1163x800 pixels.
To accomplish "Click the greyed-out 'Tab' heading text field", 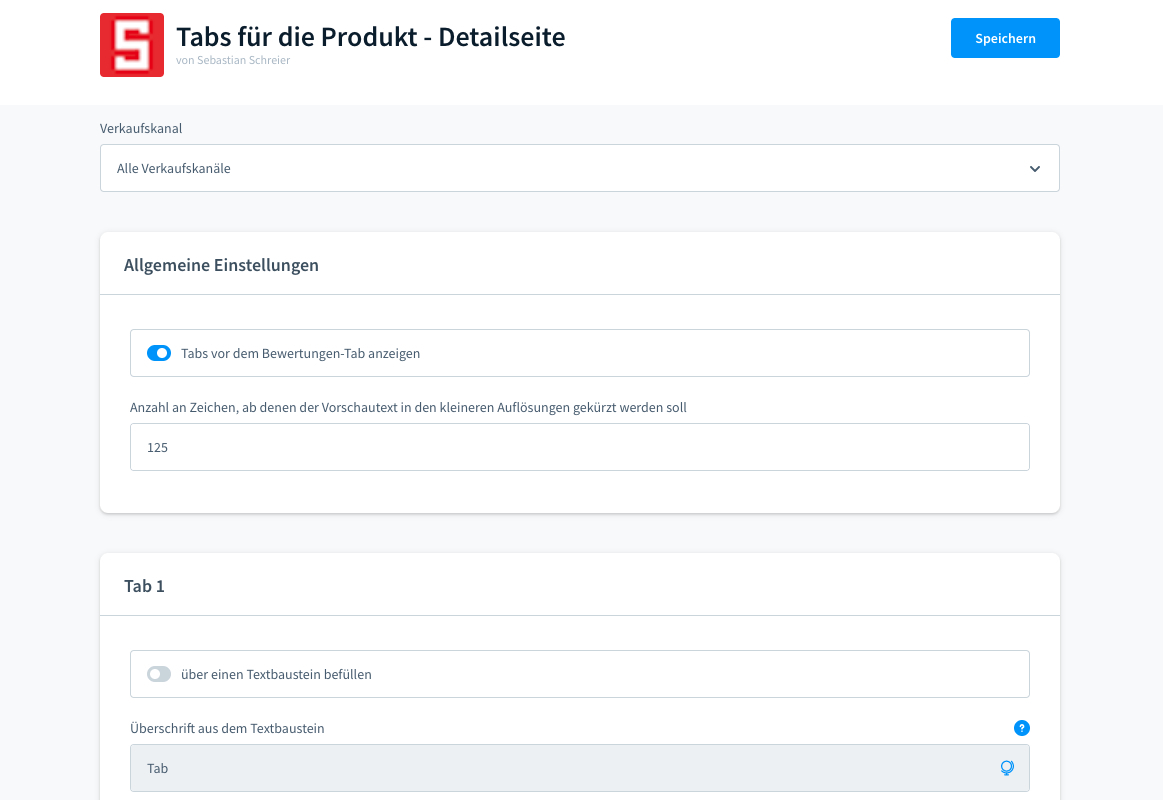I will [560, 768].
